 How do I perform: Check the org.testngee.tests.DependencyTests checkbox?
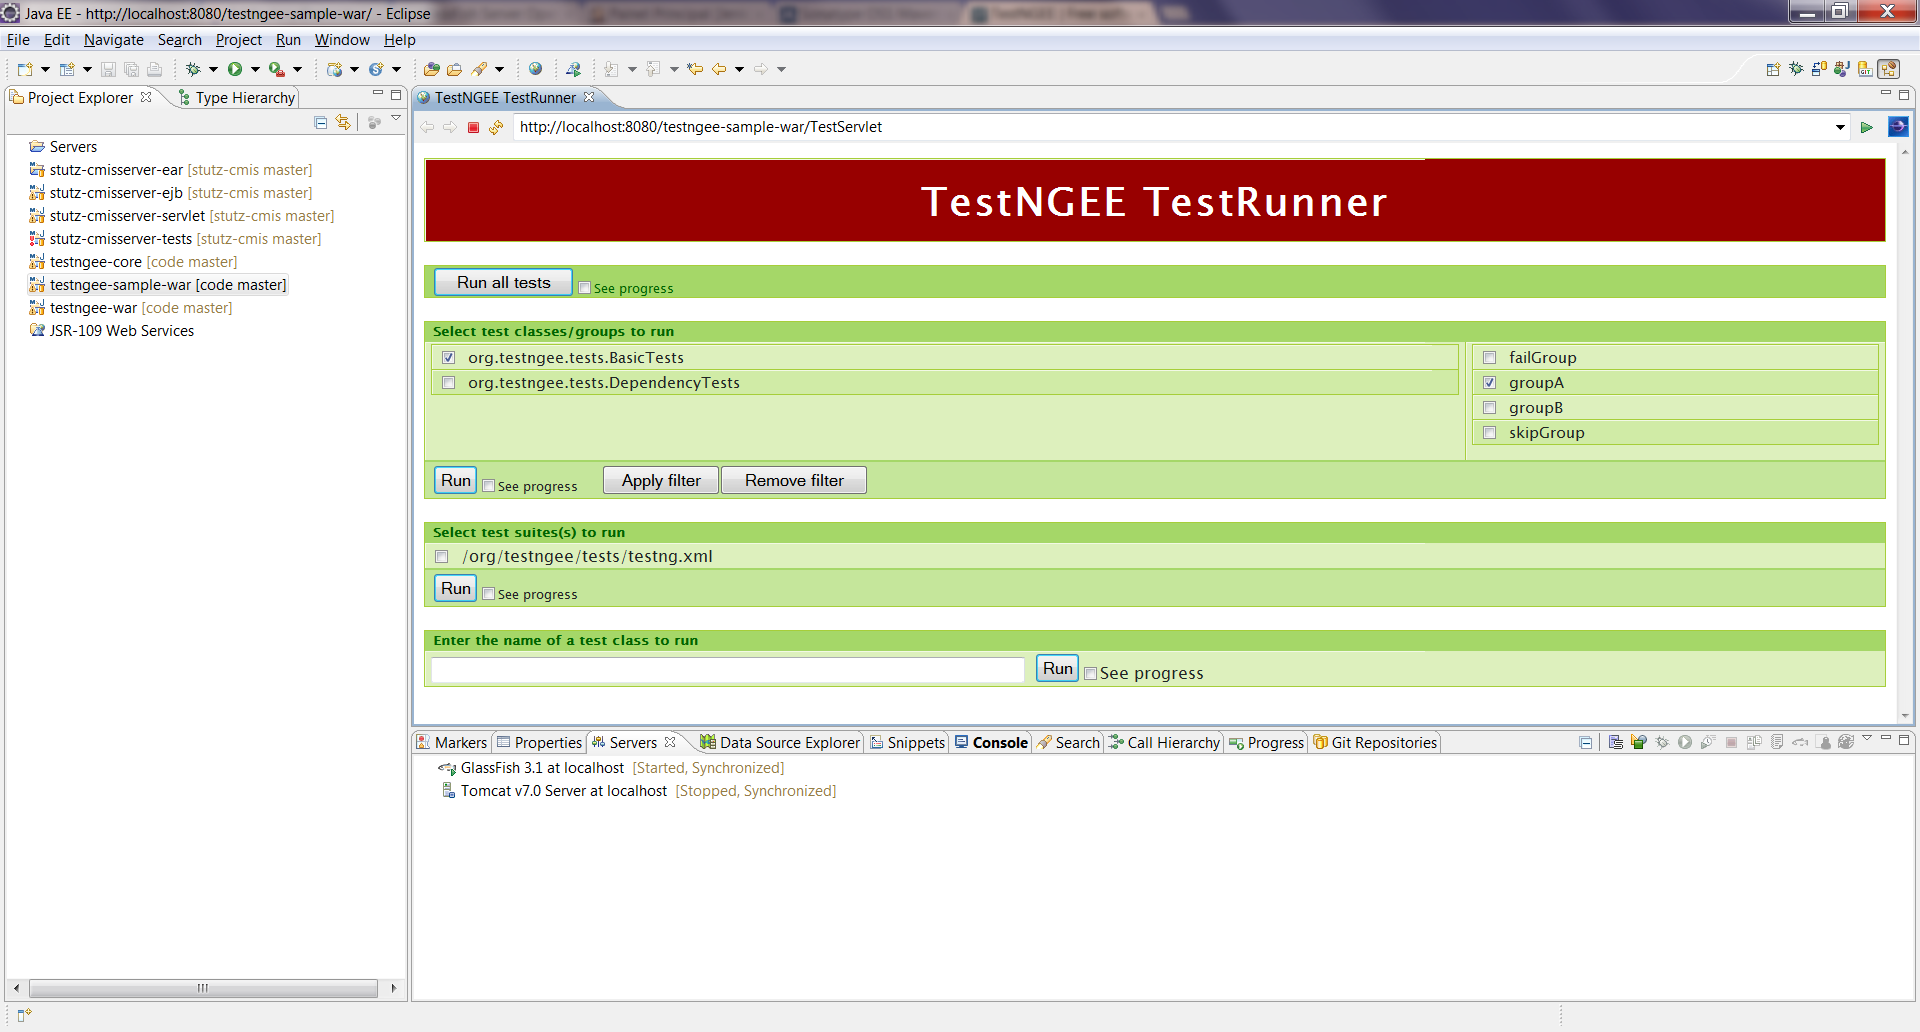coord(449,382)
